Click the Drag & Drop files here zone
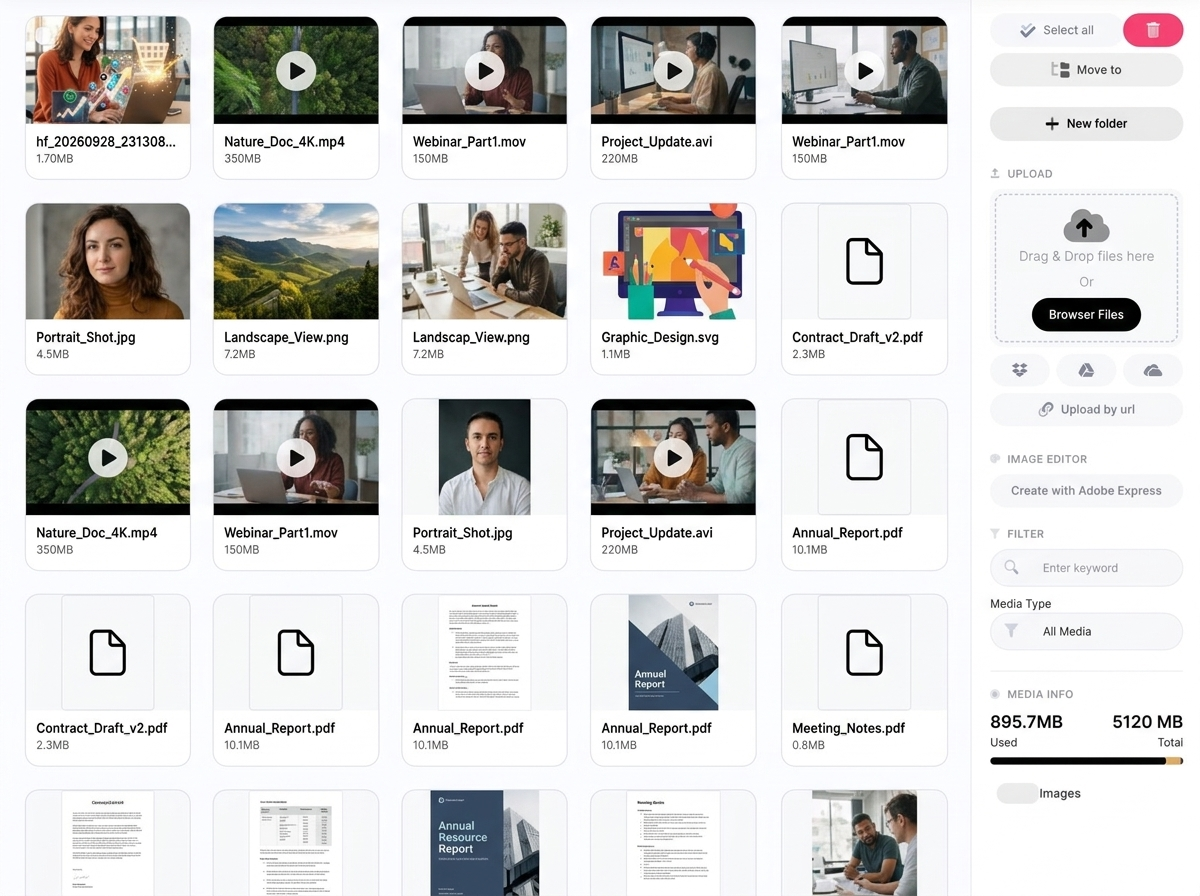This screenshot has height=896, width=1200. pyautogui.click(x=1086, y=268)
